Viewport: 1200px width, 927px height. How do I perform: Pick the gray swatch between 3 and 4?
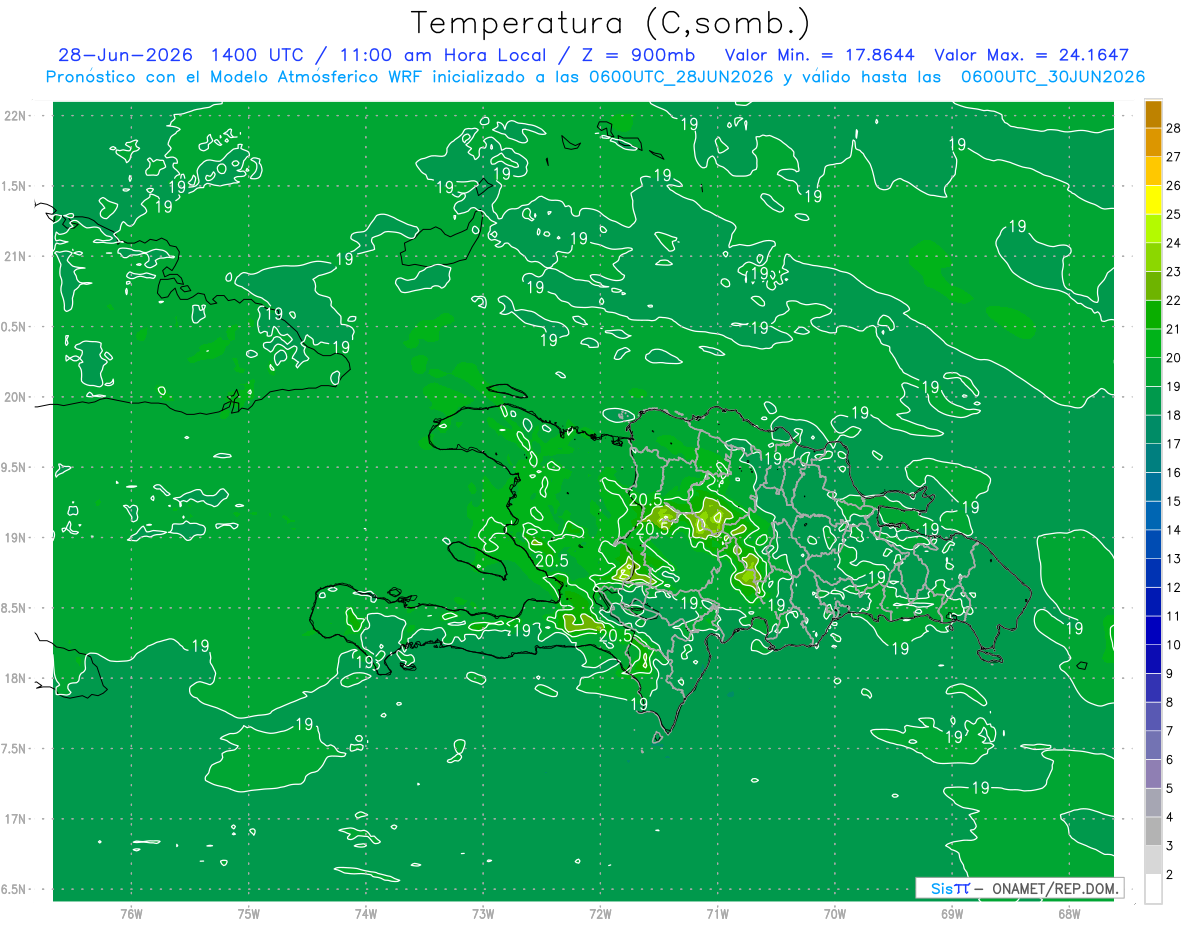click(x=1153, y=831)
